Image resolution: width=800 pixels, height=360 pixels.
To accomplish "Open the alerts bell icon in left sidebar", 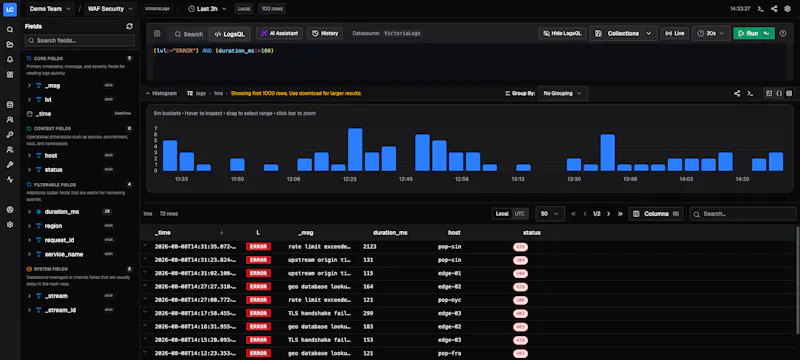I will [x=10, y=60].
